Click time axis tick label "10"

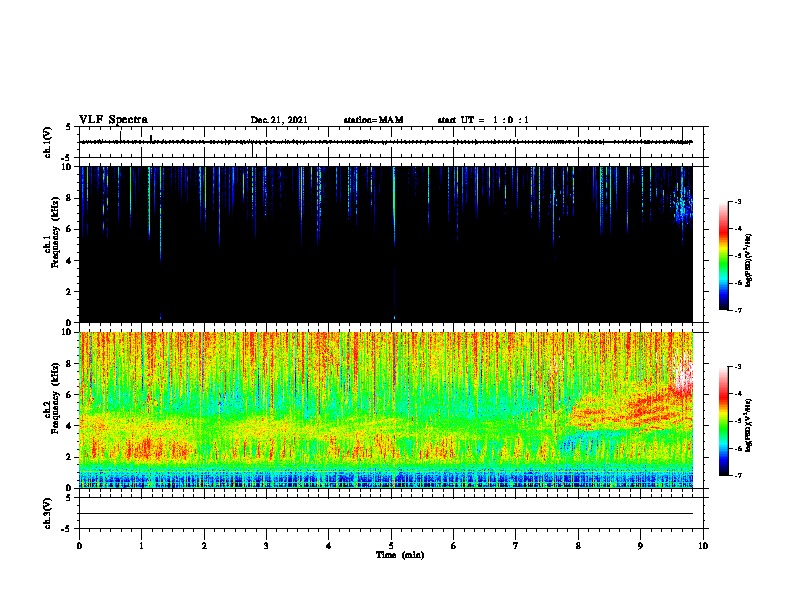pos(703,546)
